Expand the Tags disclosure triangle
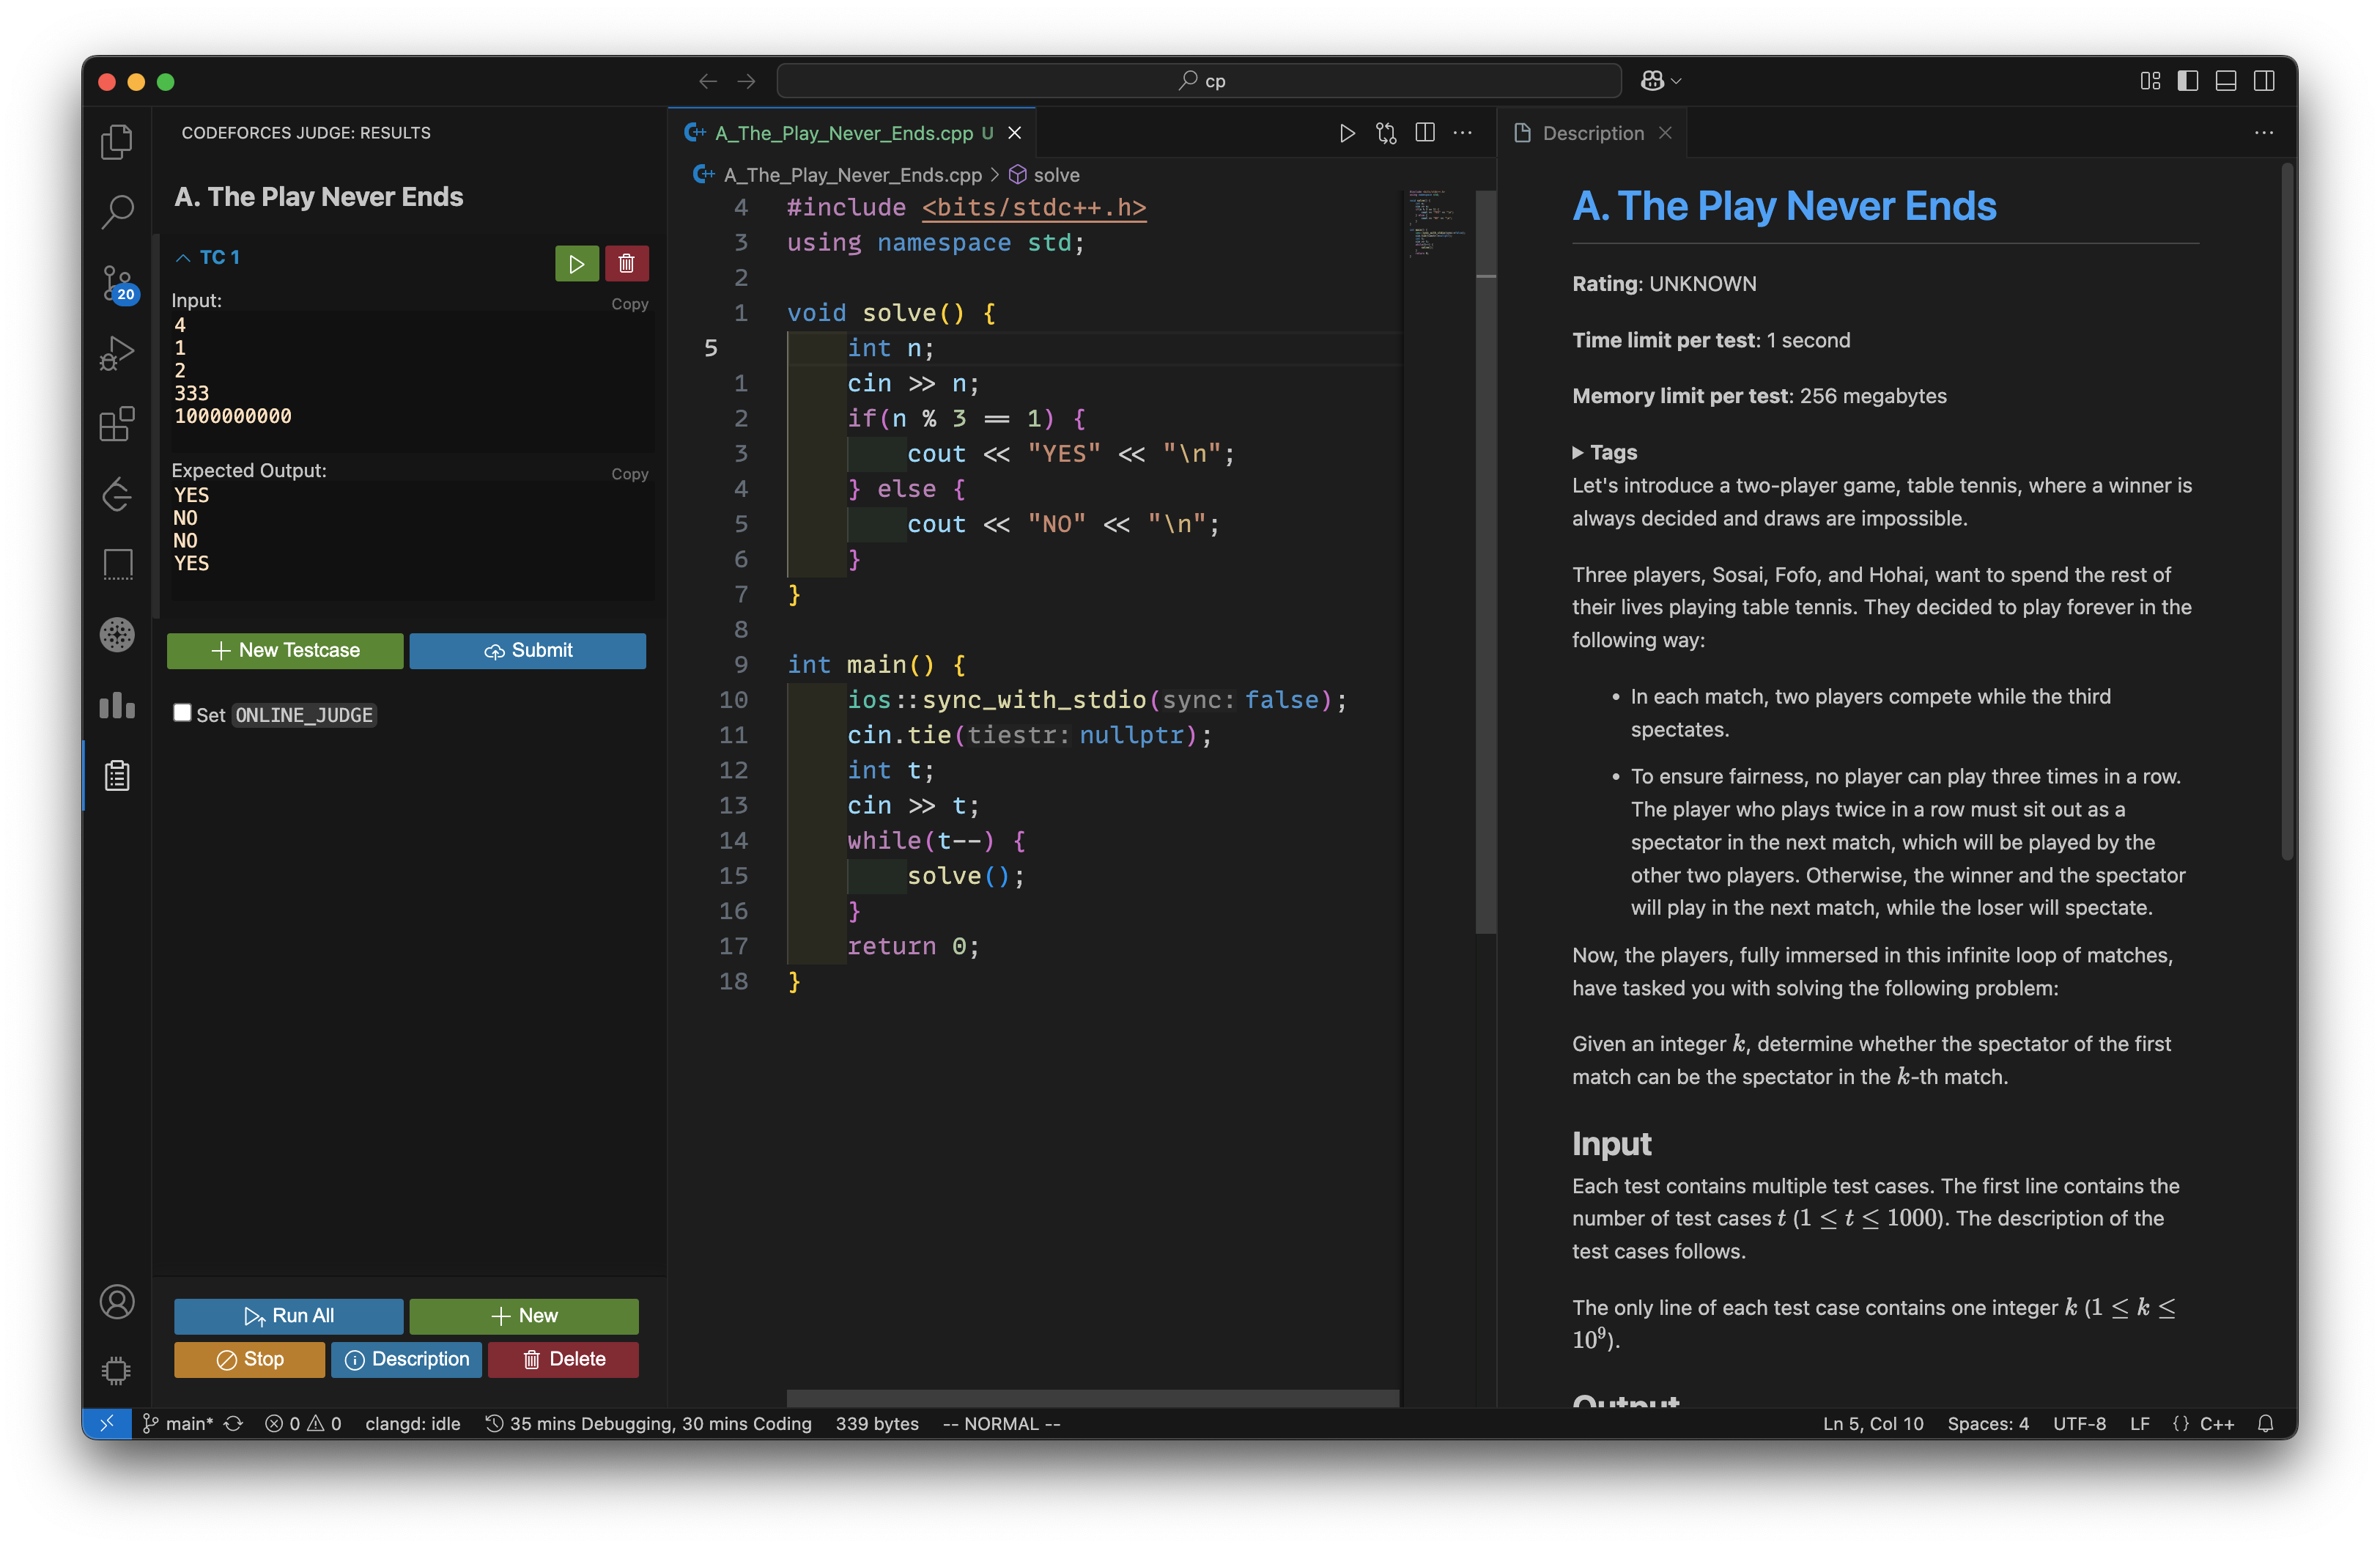The width and height of the screenshot is (2380, 1548). point(1578,453)
